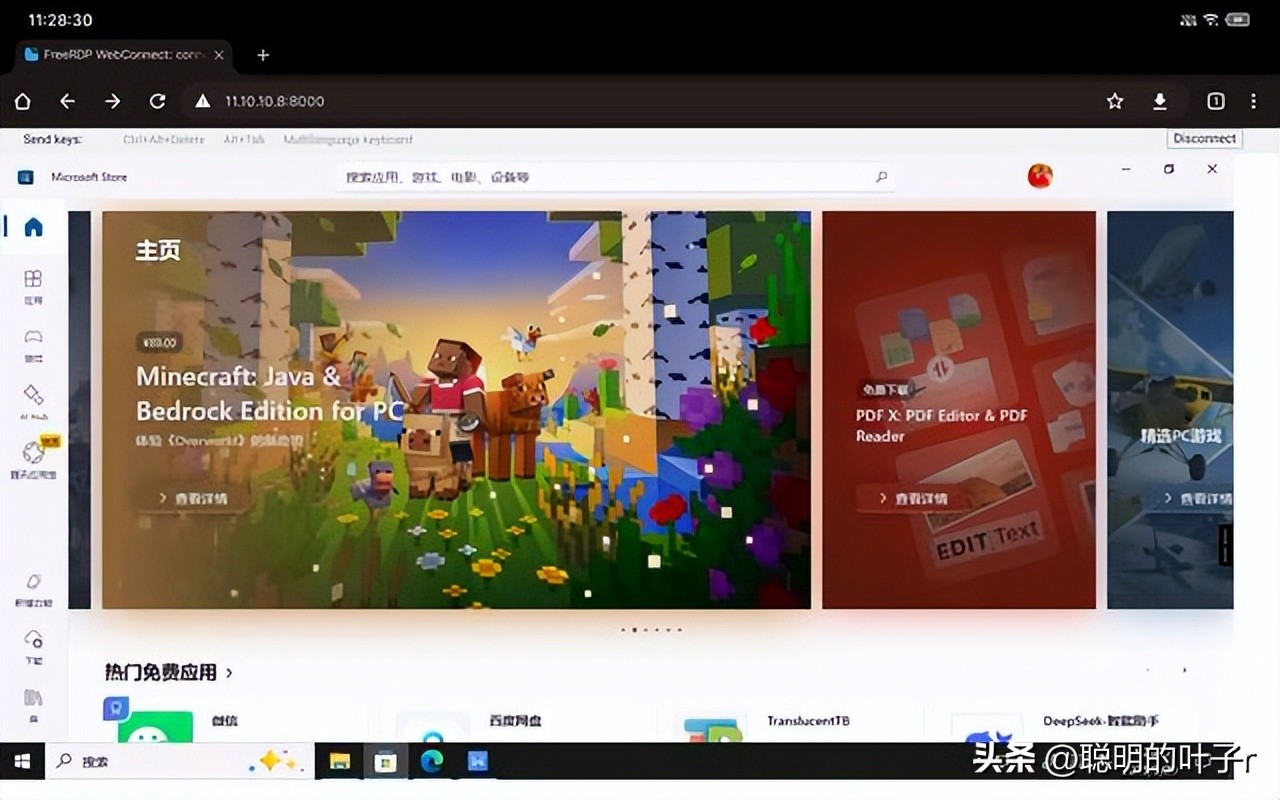The image size is (1280, 800).
Task: Open the Home tab in Microsoft Store sidebar
Action: pyautogui.click(x=33, y=227)
